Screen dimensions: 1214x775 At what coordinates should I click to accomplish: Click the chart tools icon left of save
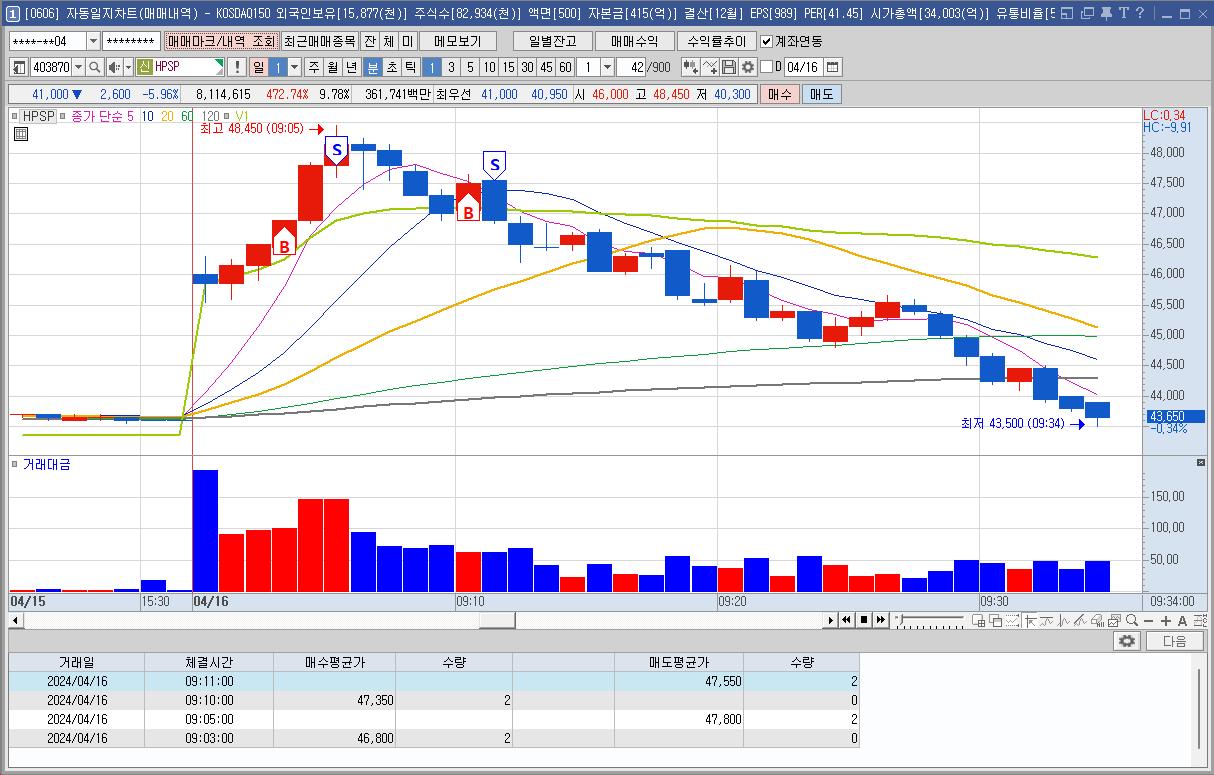click(691, 67)
